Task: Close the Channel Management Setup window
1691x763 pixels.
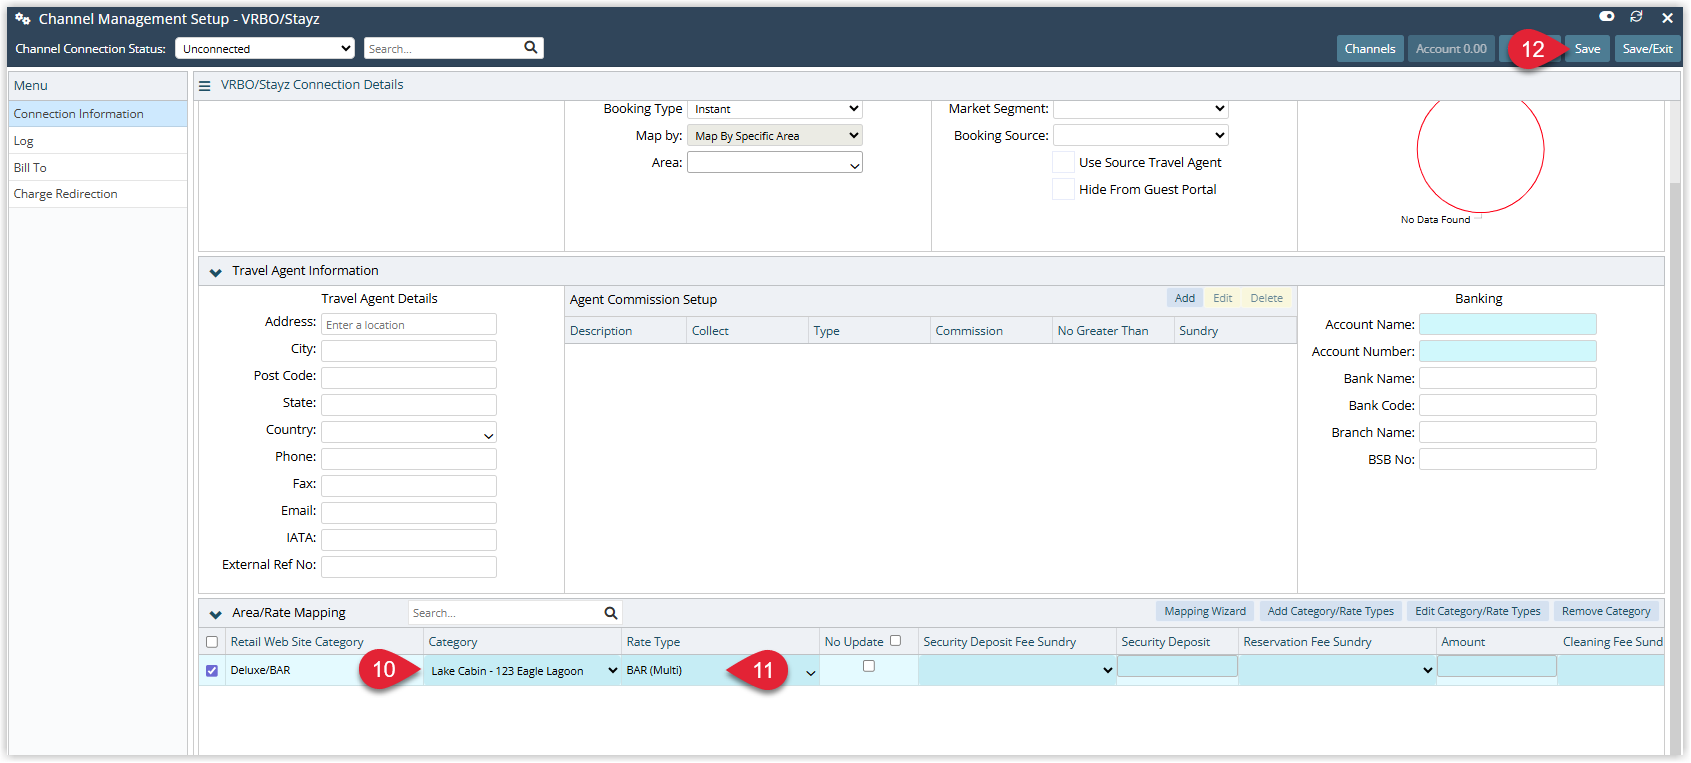Action: [1667, 18]
